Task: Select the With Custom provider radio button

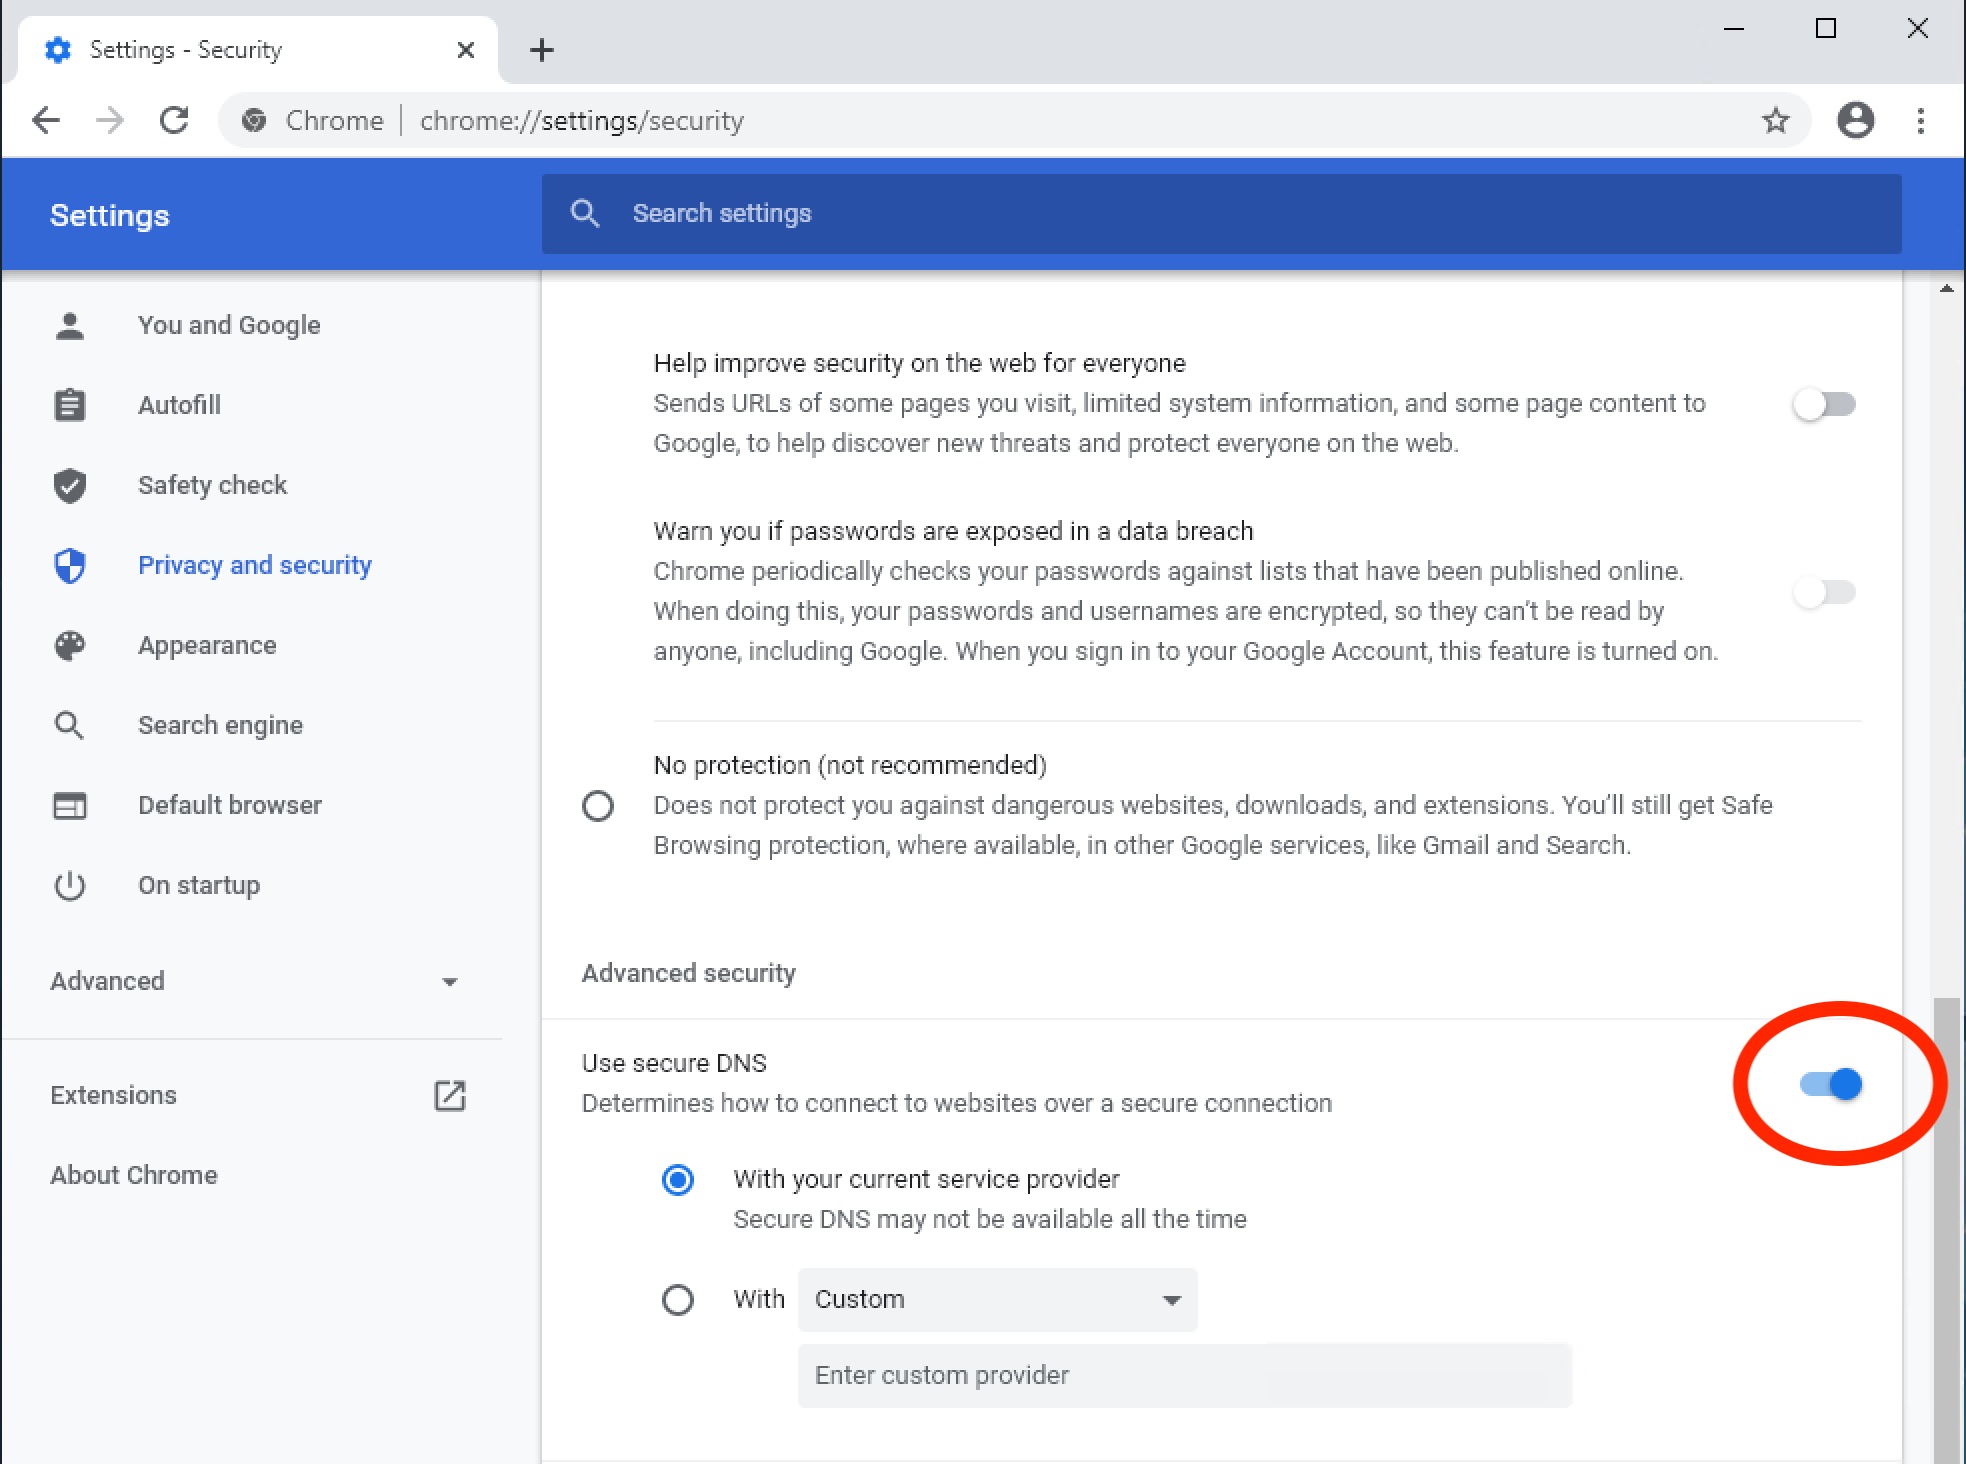Action: (x=678, y=1300)
